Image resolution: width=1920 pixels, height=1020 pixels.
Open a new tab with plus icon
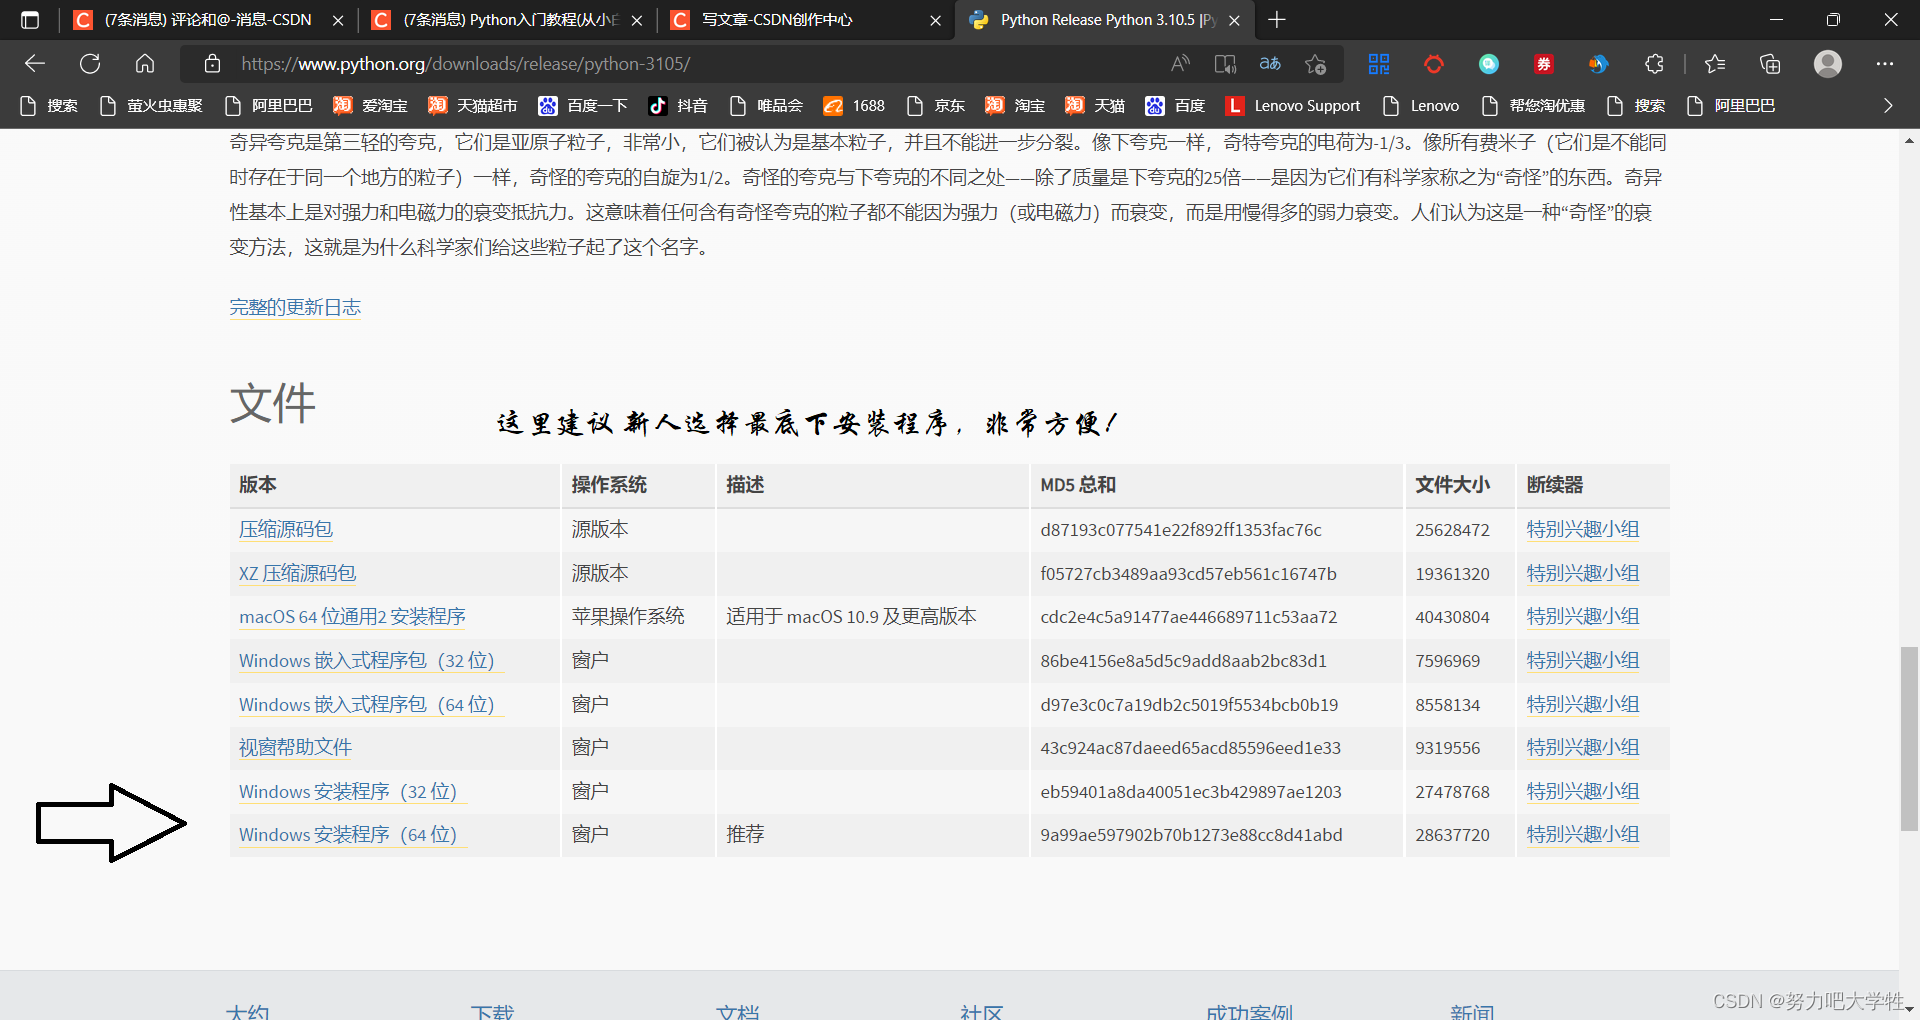point(1277,20)
